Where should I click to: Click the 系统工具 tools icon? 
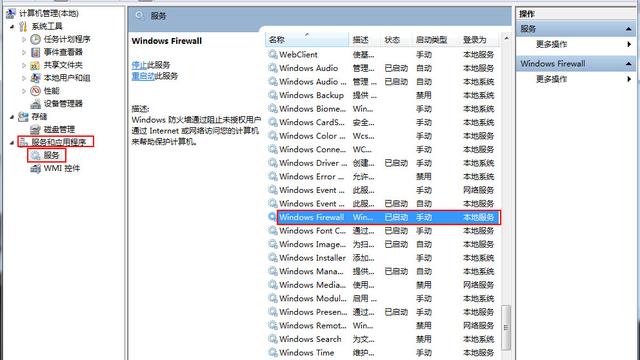coord(23,27)
